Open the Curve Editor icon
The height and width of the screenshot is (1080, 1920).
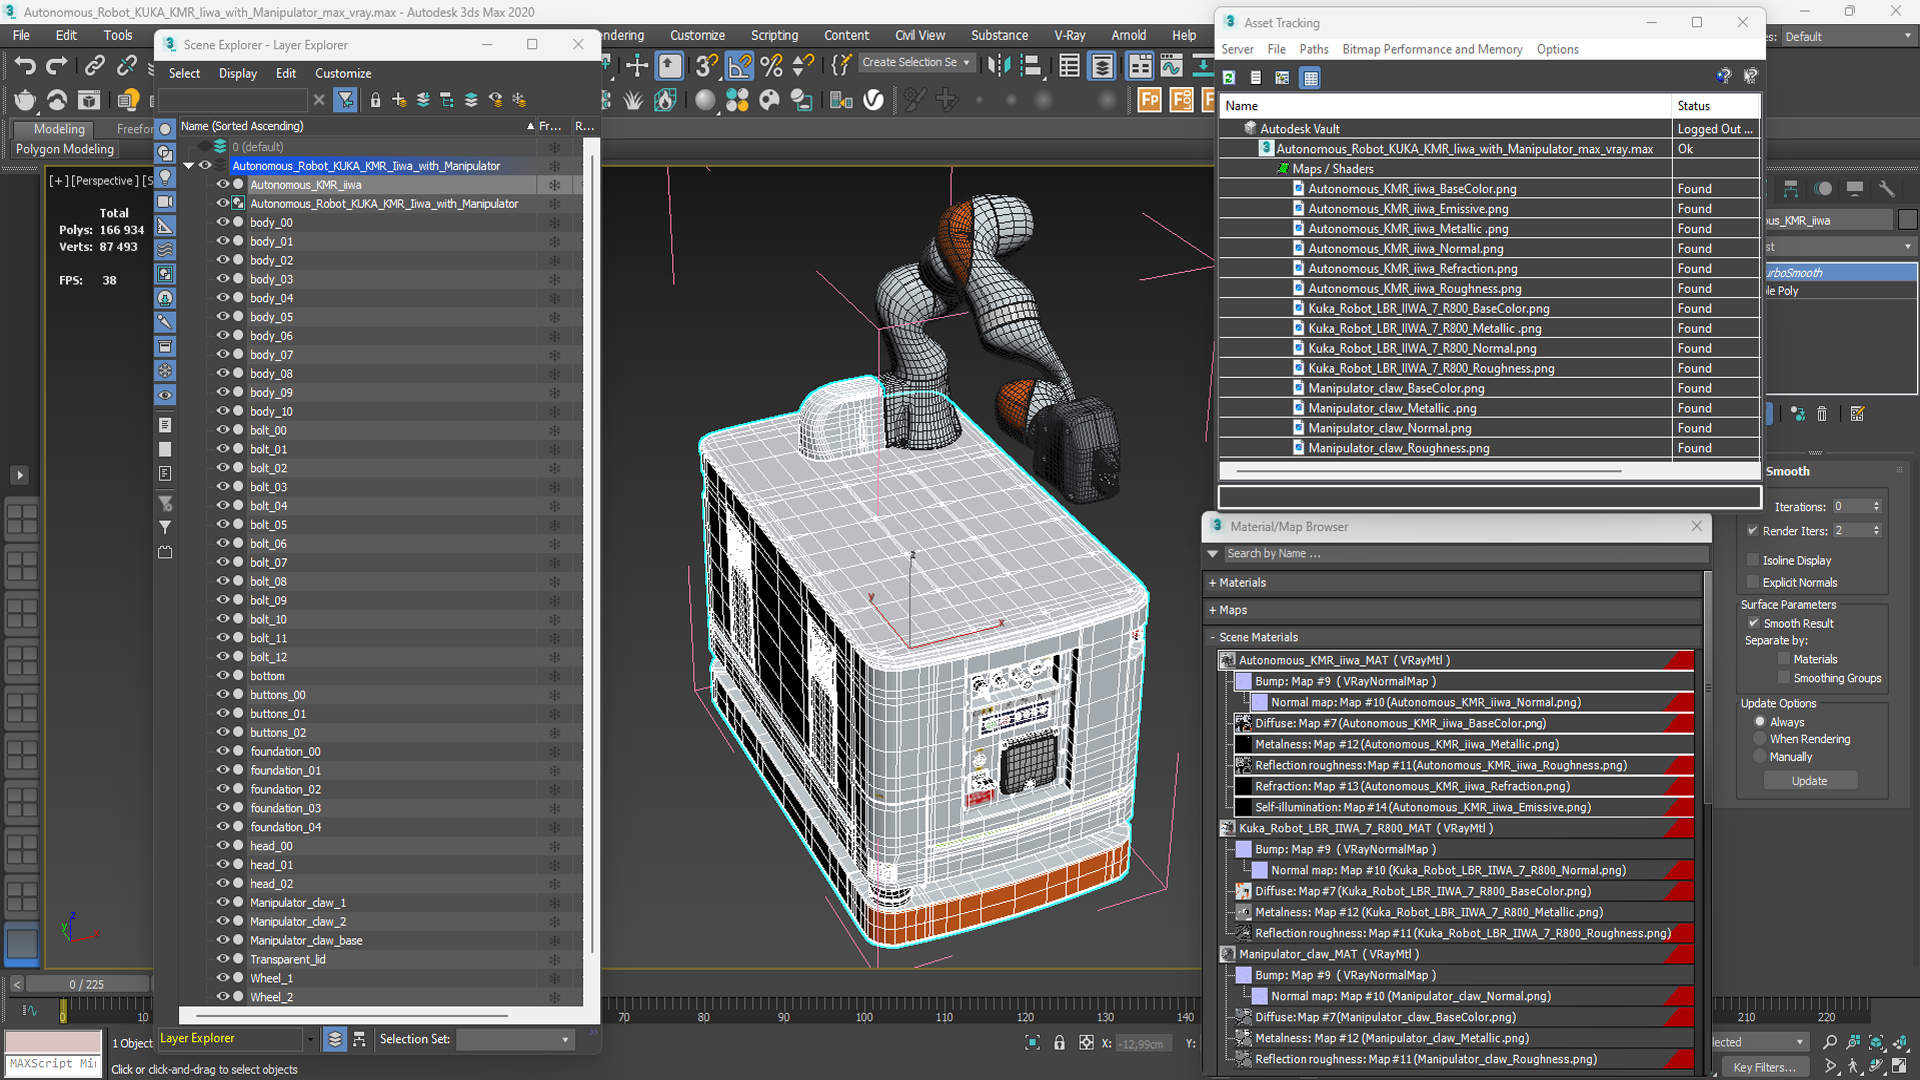[1171, 66]
